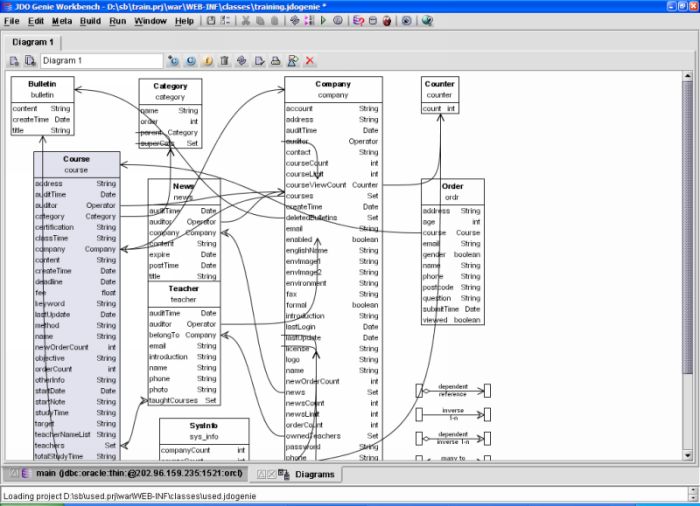Select the Counter class header
This screenshot has width=700, height=506.
click(440, 89)
